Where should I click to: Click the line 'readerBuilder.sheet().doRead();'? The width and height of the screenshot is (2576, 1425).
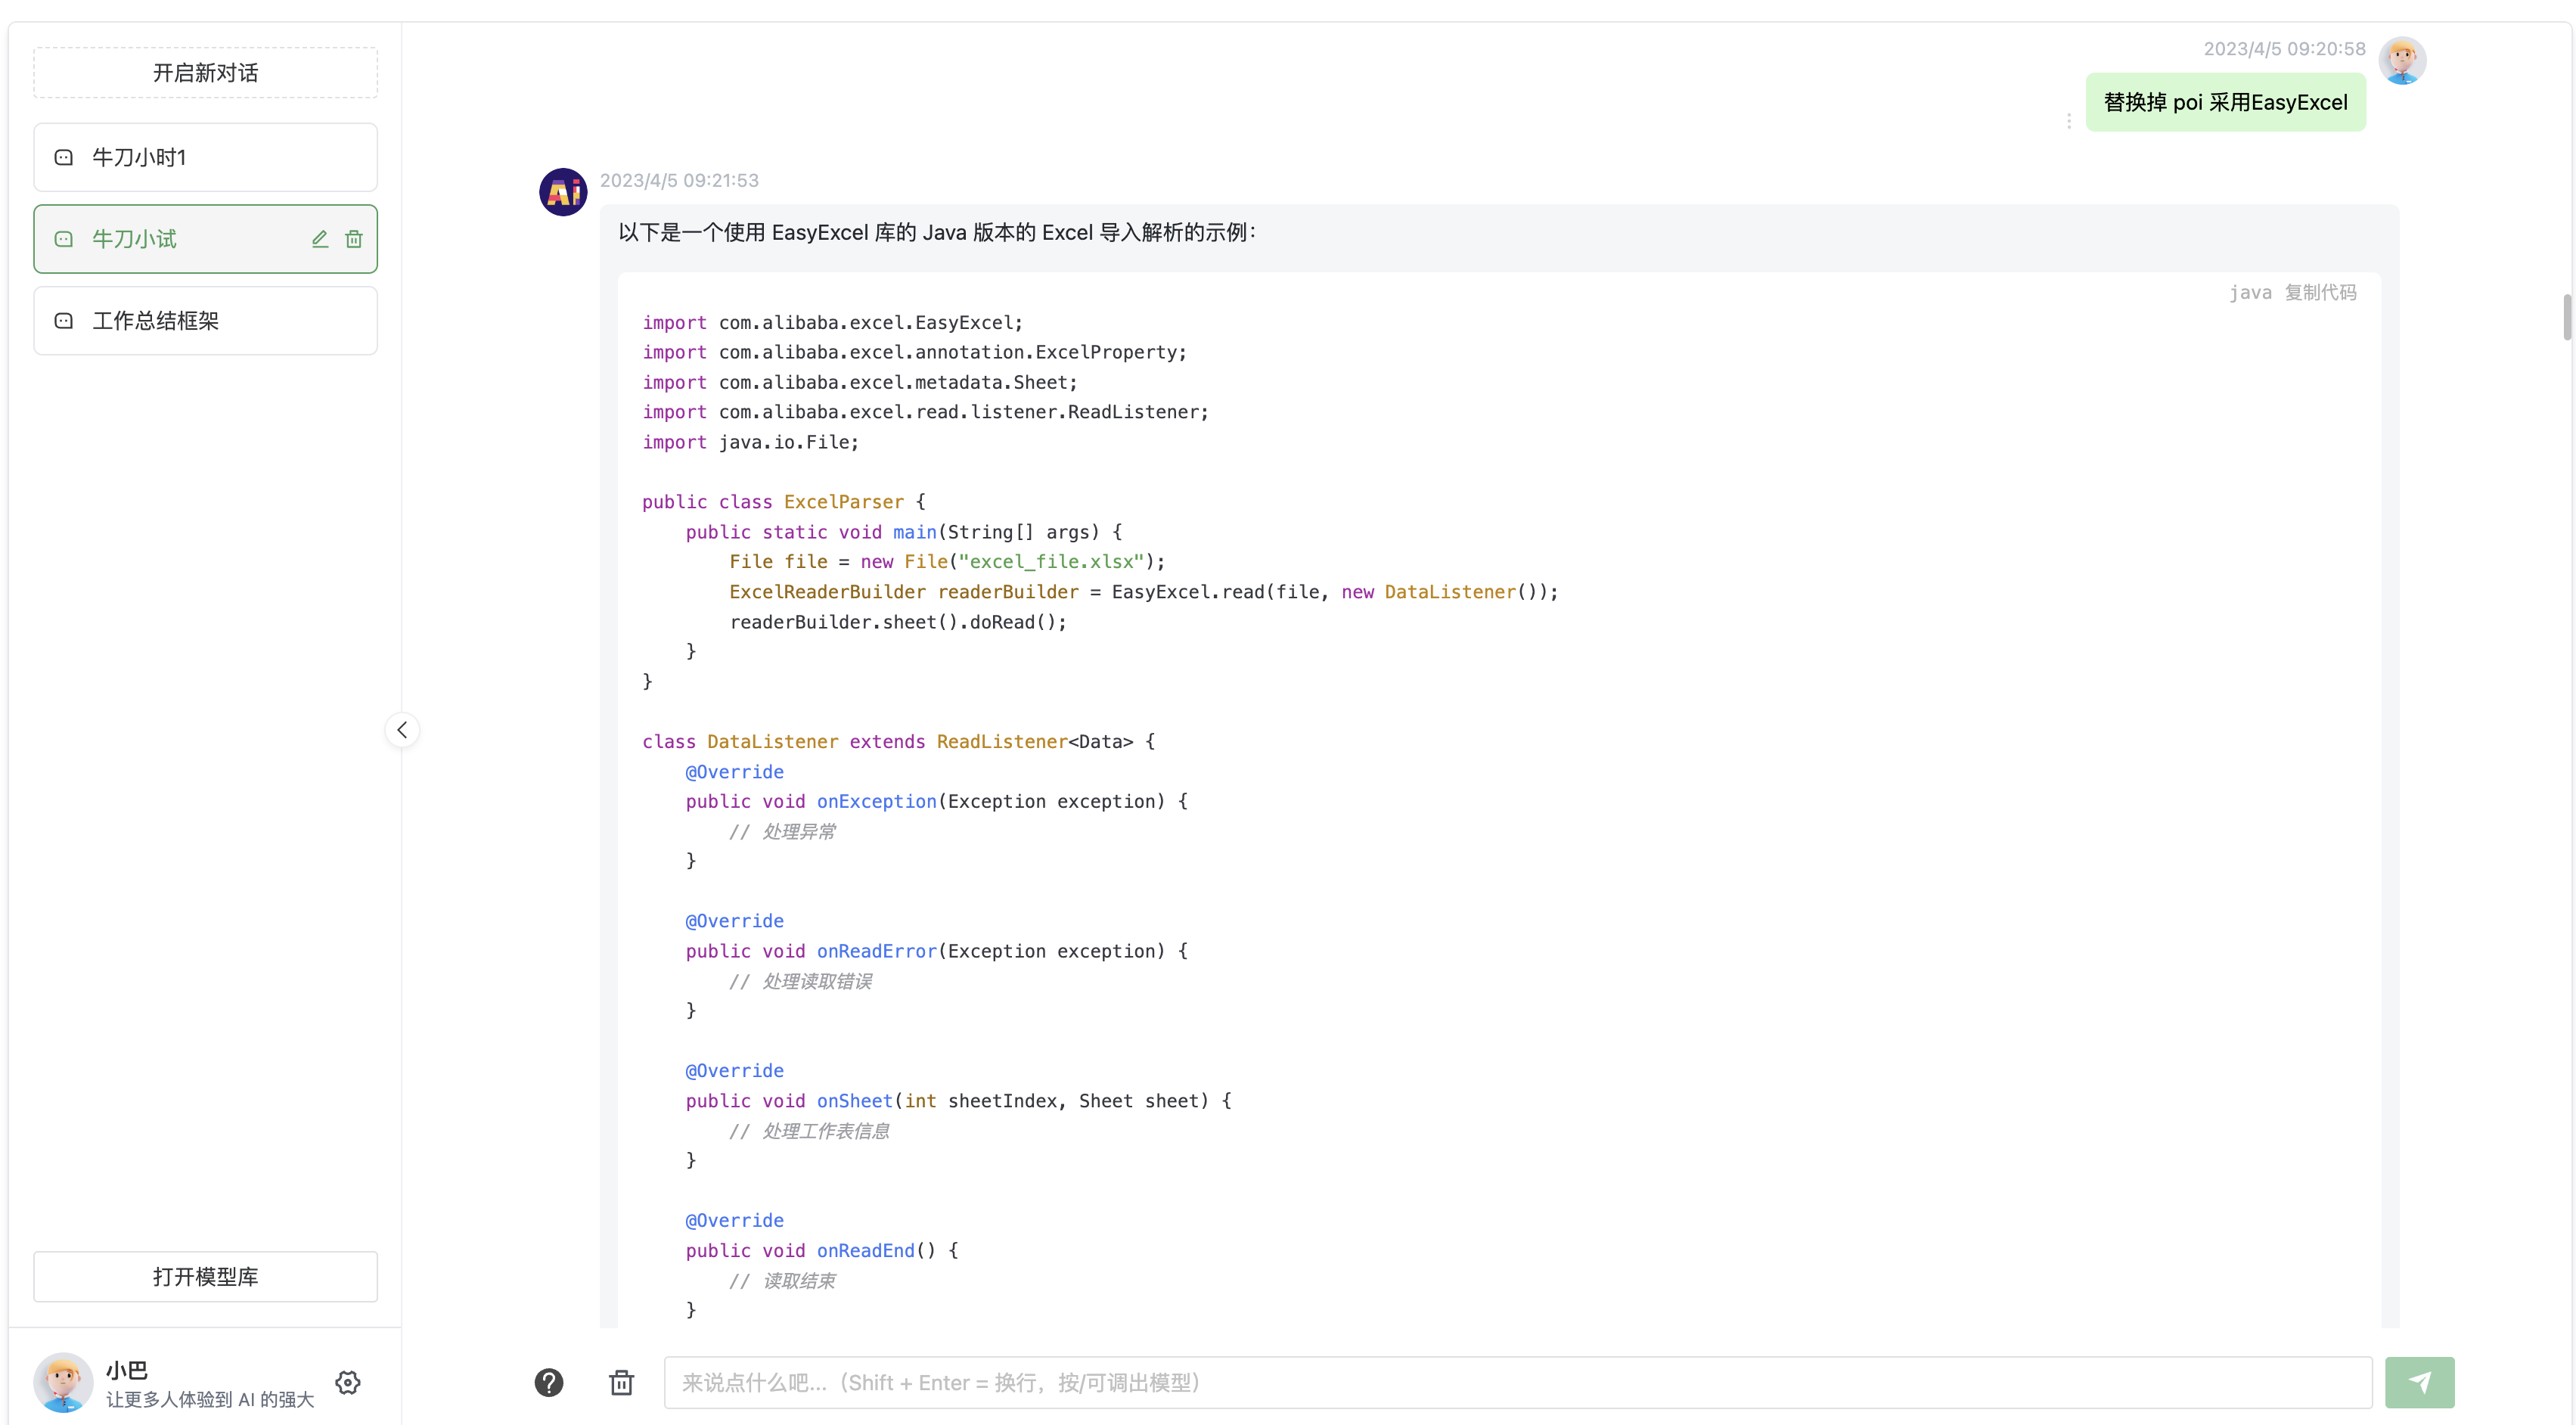(x=898, y=622)
